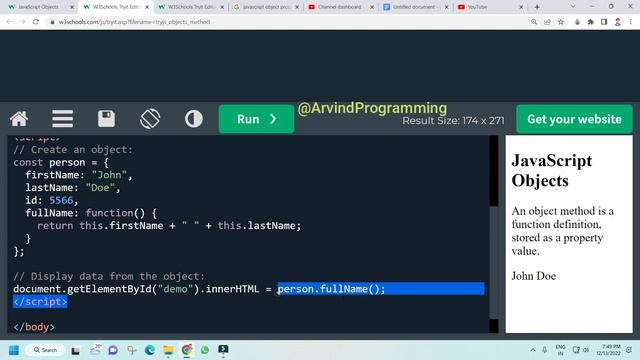Open the hamburger menu in the Tryit toolbar

(62, 119)
